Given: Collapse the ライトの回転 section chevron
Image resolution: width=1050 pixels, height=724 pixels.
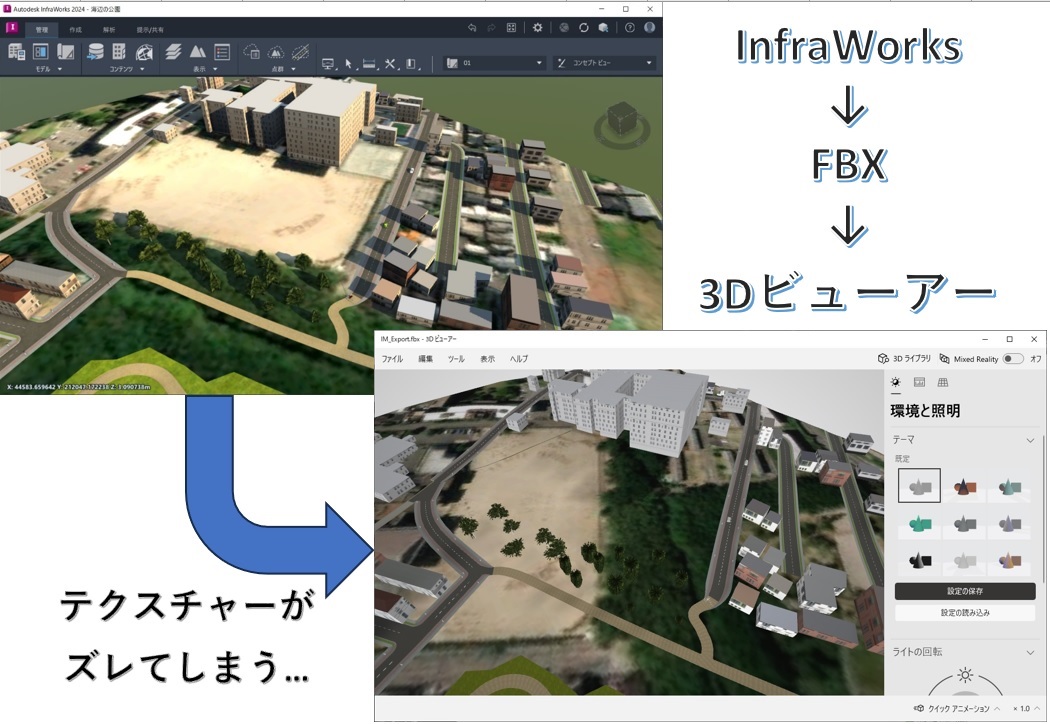Looking at the screenshot, I should pyautogui.click(x=1030, y=652).
